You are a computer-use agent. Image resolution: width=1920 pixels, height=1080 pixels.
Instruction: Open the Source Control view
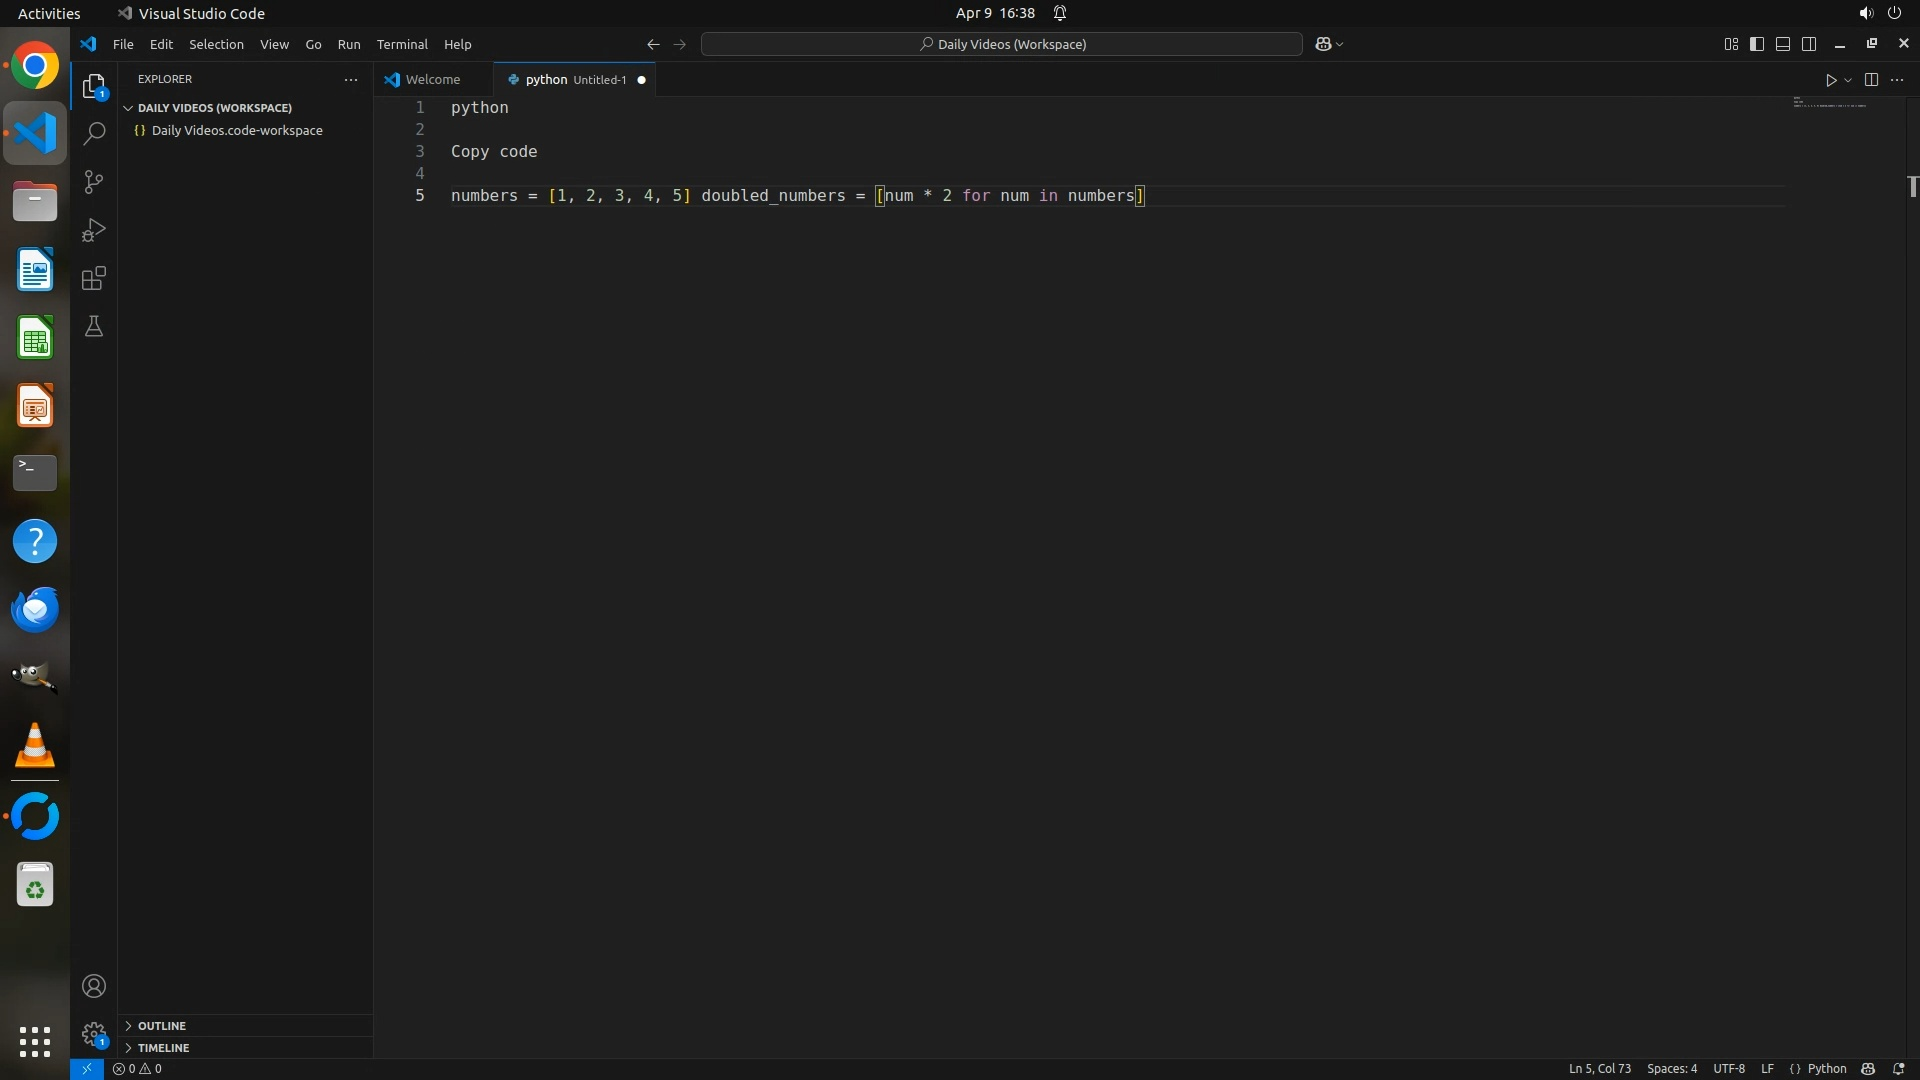94,182
